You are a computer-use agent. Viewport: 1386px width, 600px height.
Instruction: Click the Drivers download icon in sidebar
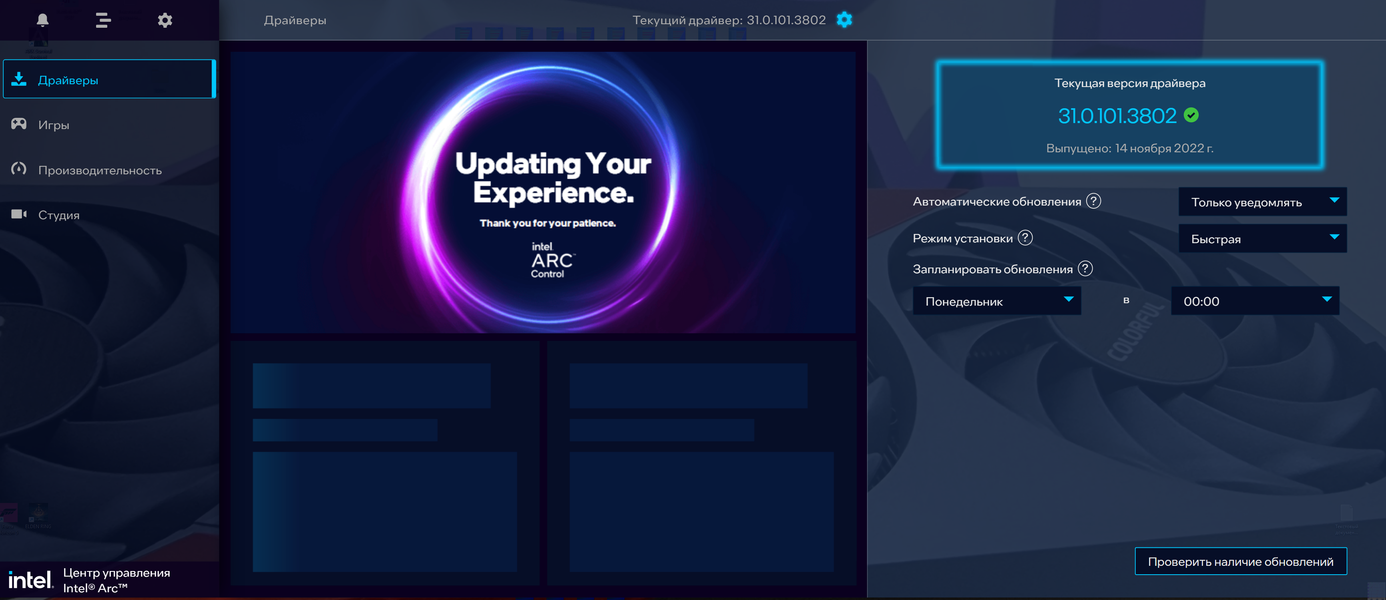[19, 79]
